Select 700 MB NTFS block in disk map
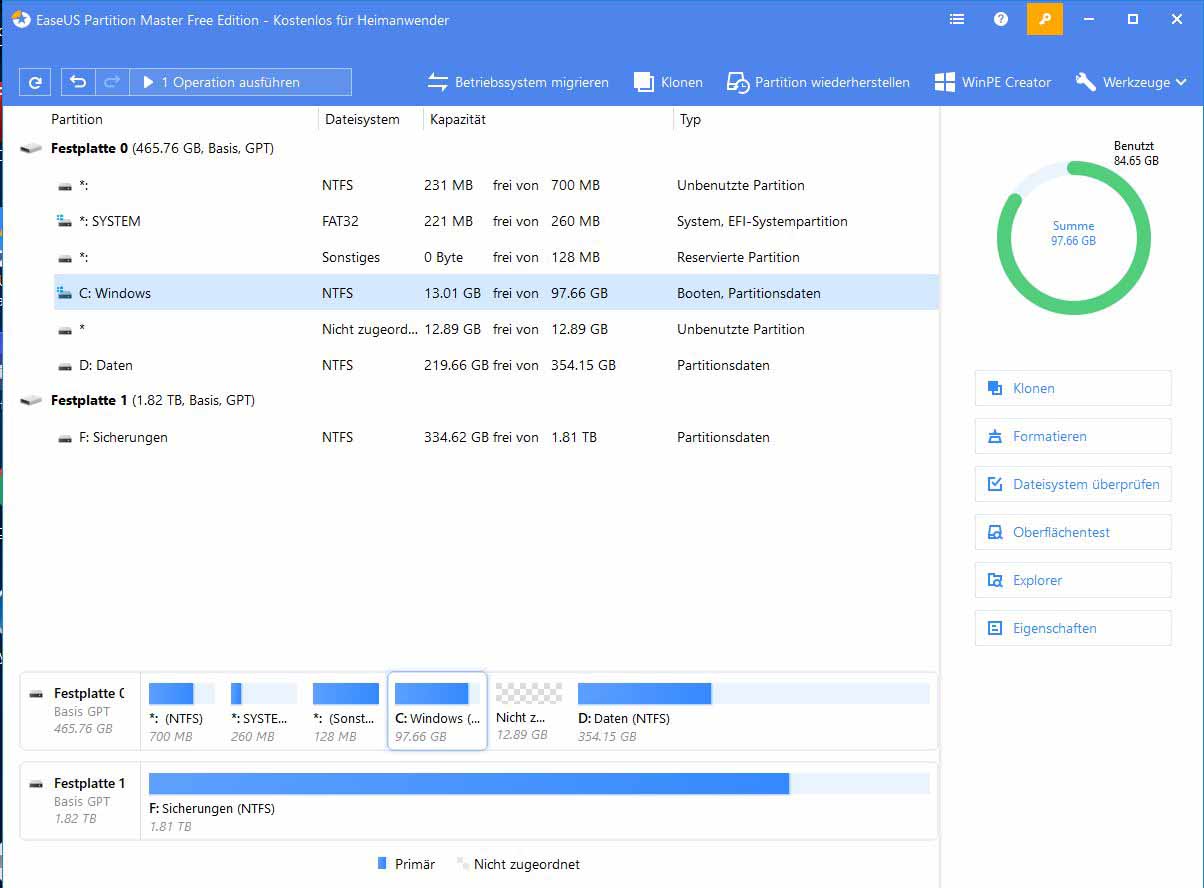This screenshot has width=1204, height=888. tap(181, 711)
